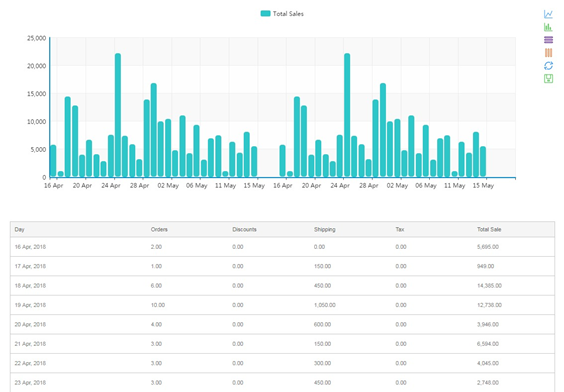Image resolution: width=564 pixels, height=392 pixels.
Task: Select the 21 Apr, 2018 day cell
Action: tap(30, 344)
